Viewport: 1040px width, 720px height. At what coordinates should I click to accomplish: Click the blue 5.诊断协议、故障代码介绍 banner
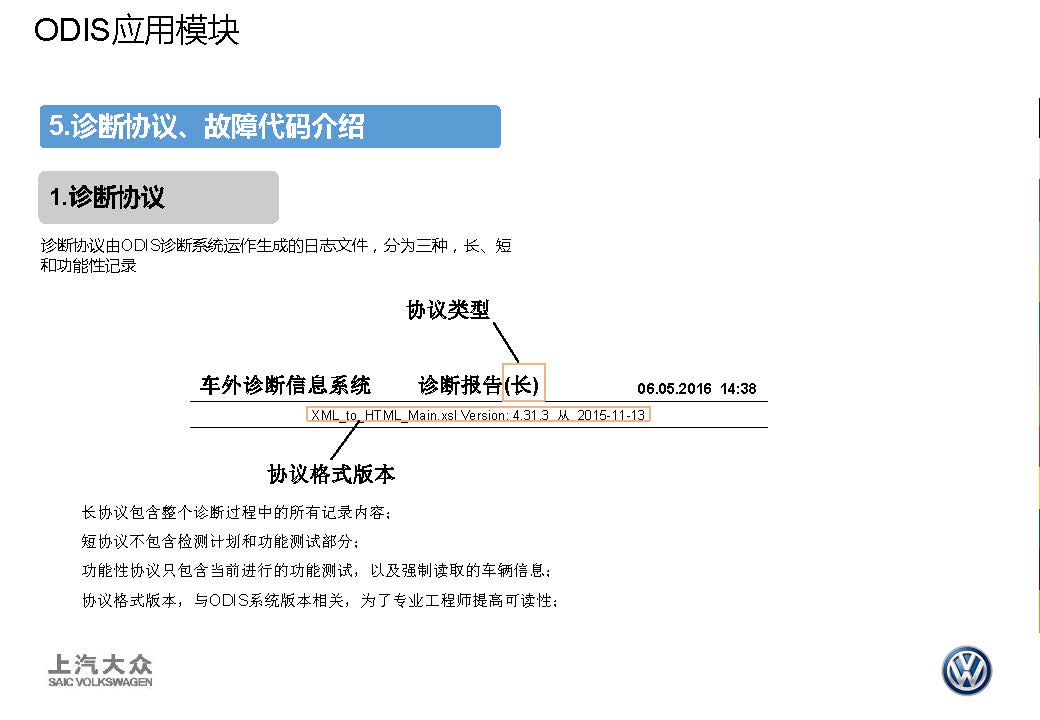[x=270, y=126]
